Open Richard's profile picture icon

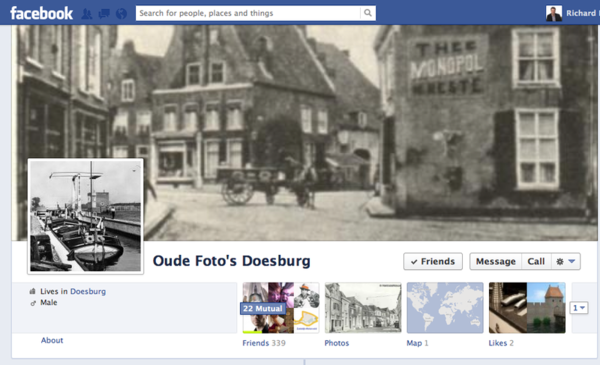click(554, 13)
